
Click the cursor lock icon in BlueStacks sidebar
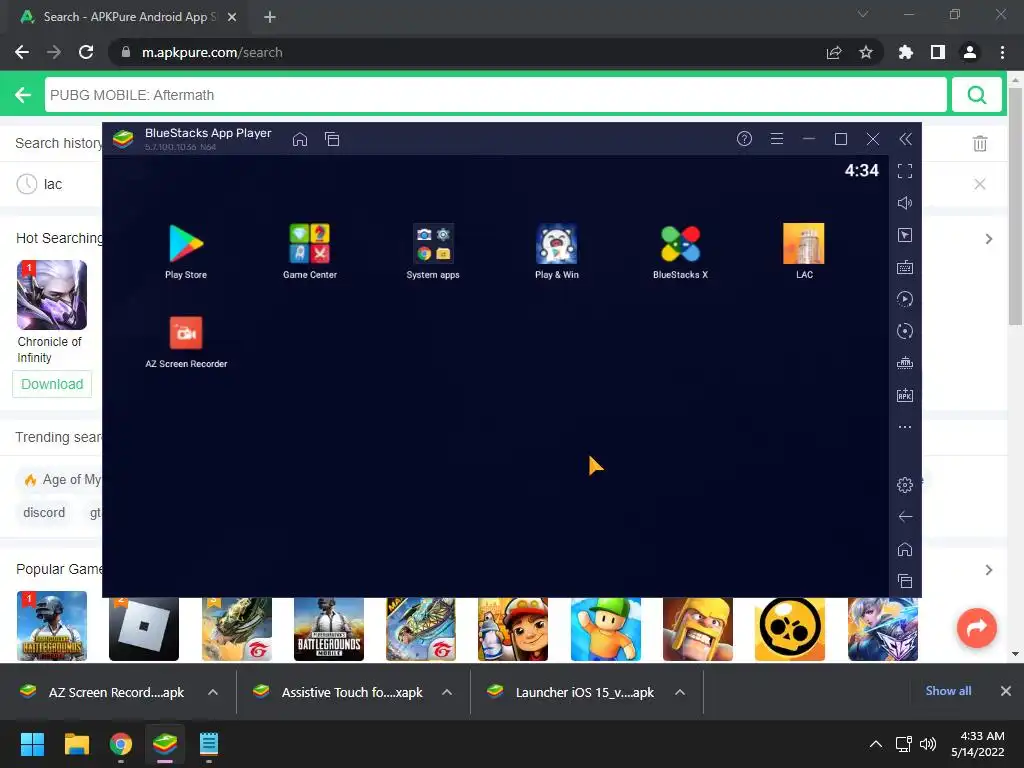click(x=905, y=235)
